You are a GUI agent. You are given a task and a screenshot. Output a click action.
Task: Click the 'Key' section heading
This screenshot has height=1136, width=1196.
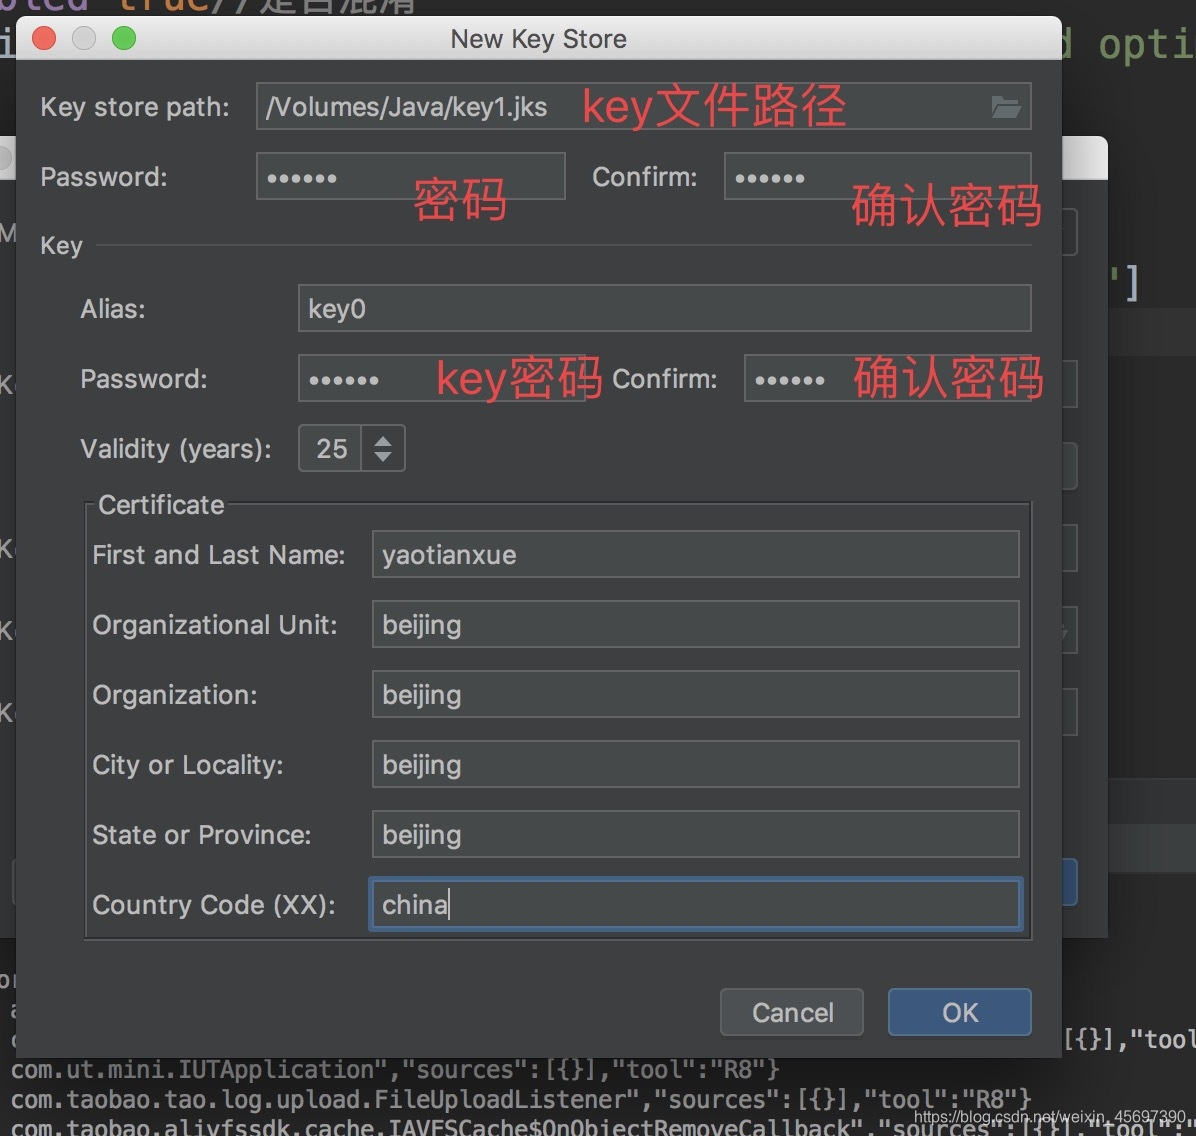[x=61, y=246]
